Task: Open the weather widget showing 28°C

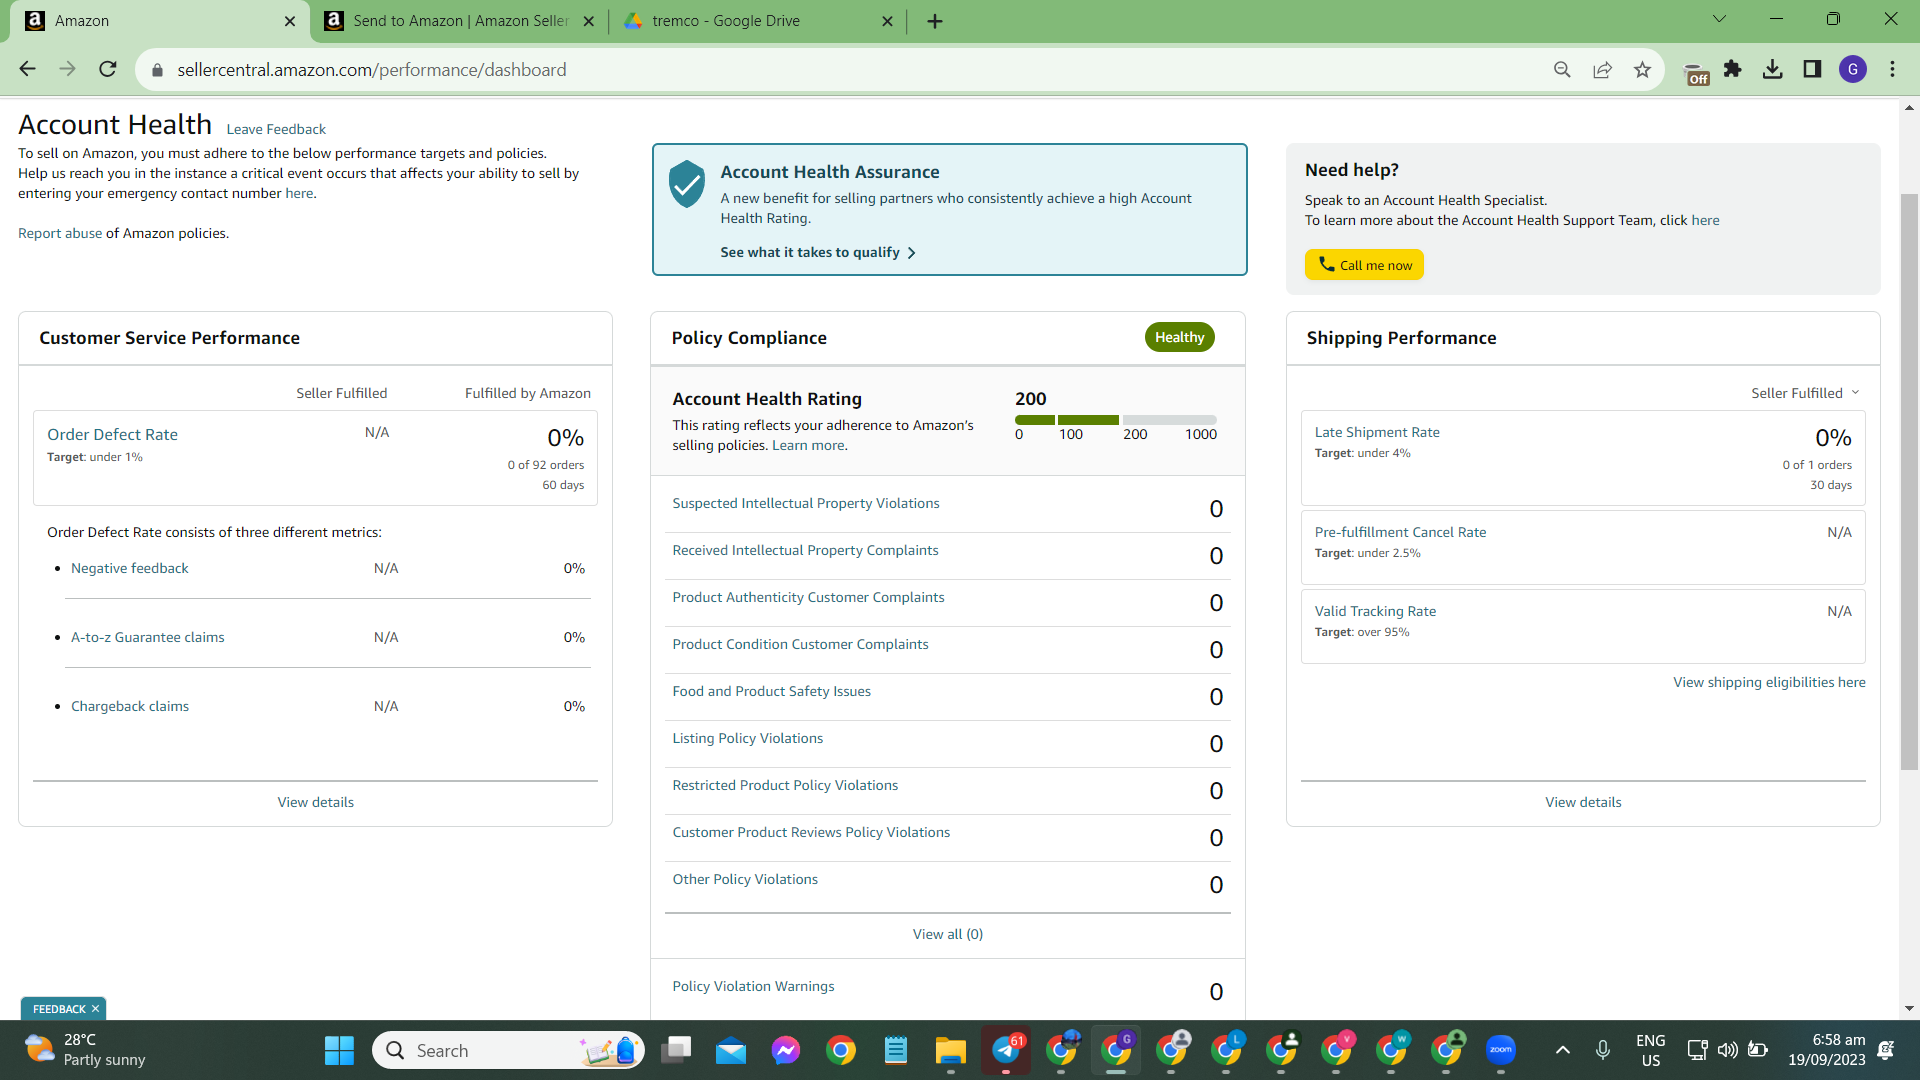Action: pos(85,1050)
